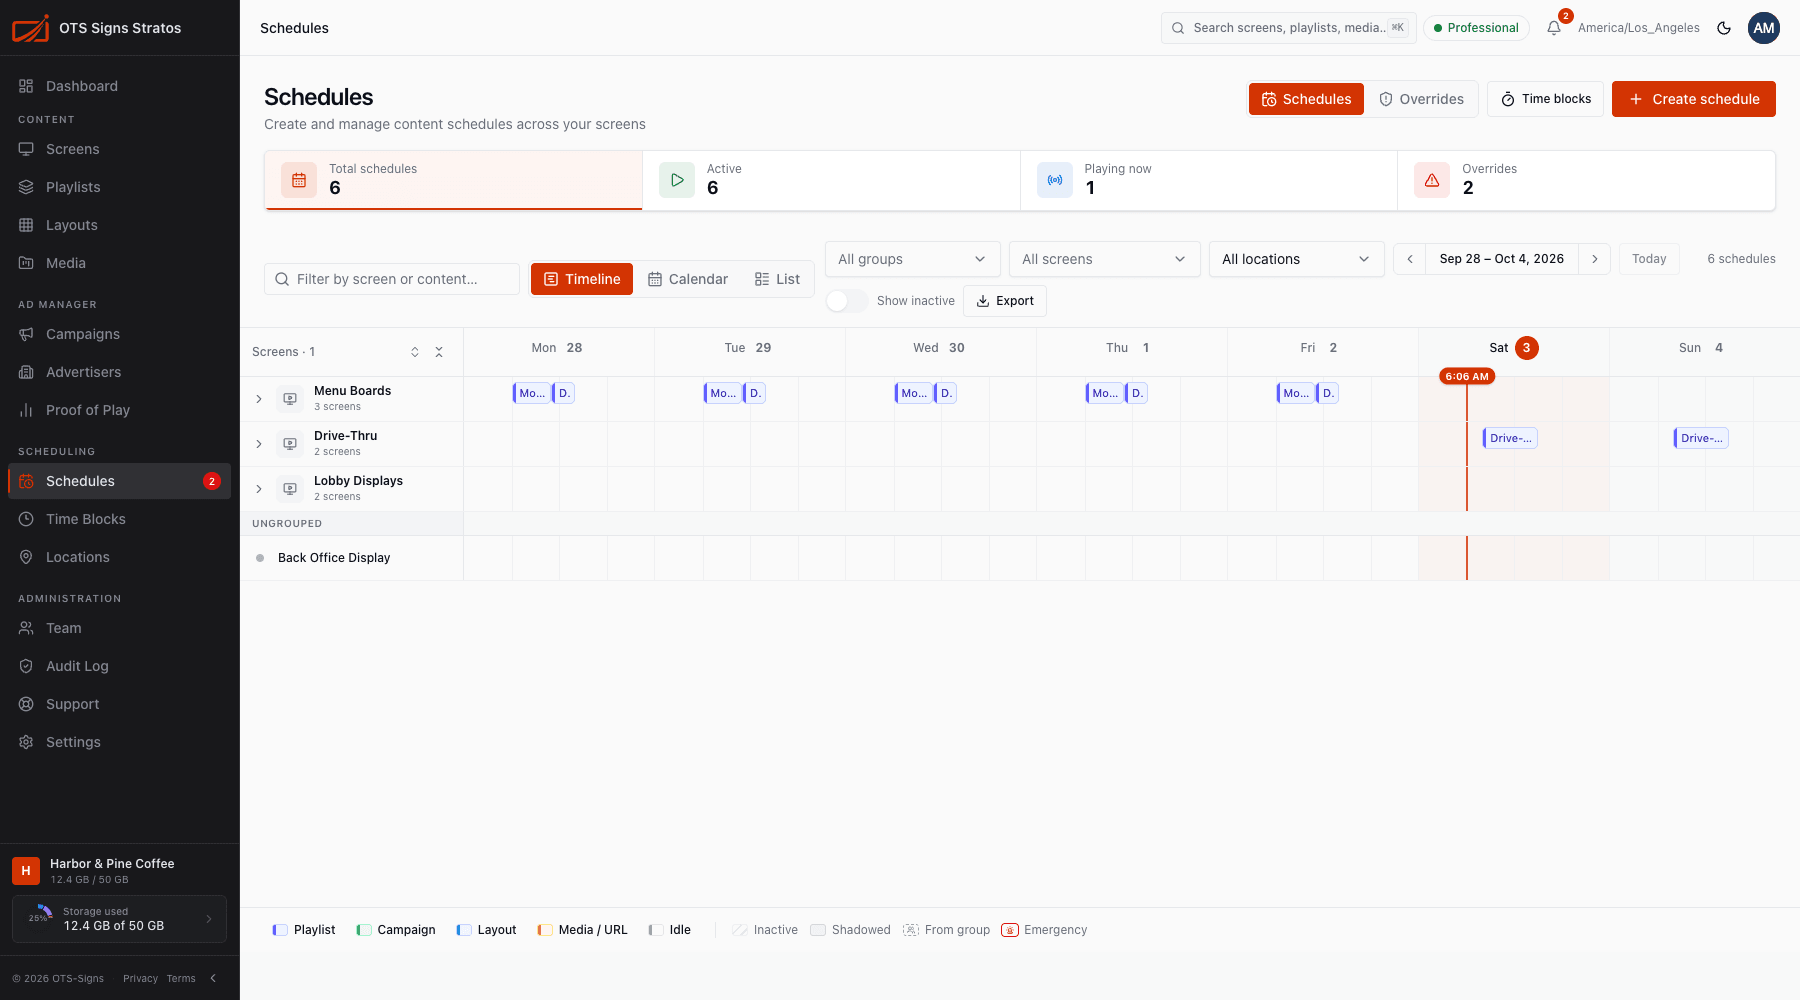Expand Drive-Thru group row
Viewport: 1800px width, 1000px height.
coord(259,444)
